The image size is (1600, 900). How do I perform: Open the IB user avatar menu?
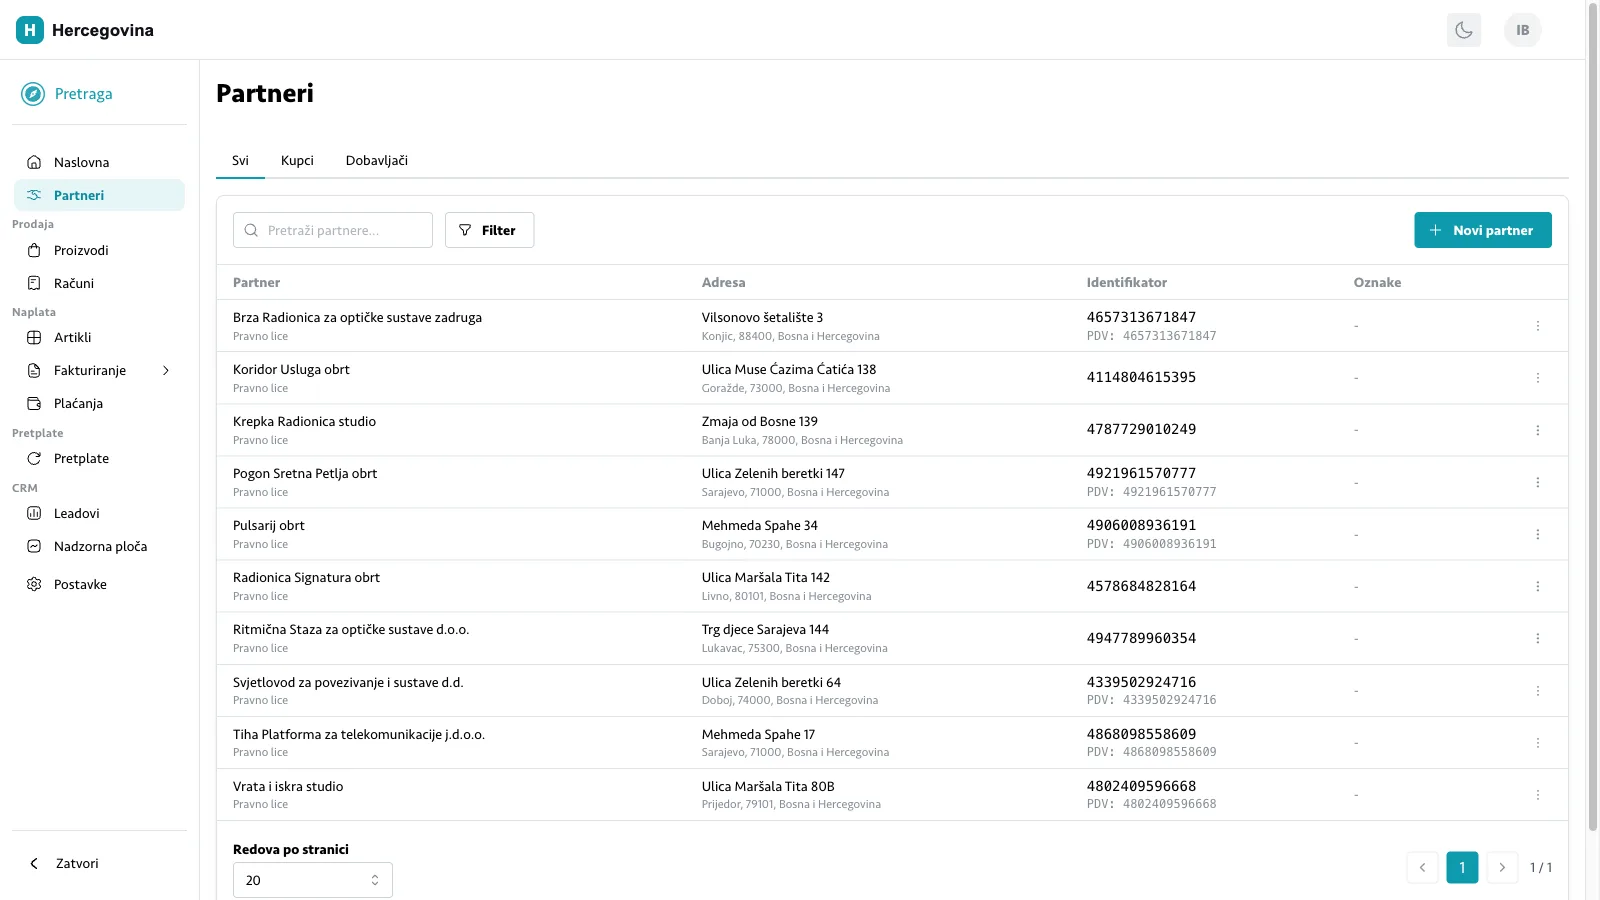coord(1522,30)
